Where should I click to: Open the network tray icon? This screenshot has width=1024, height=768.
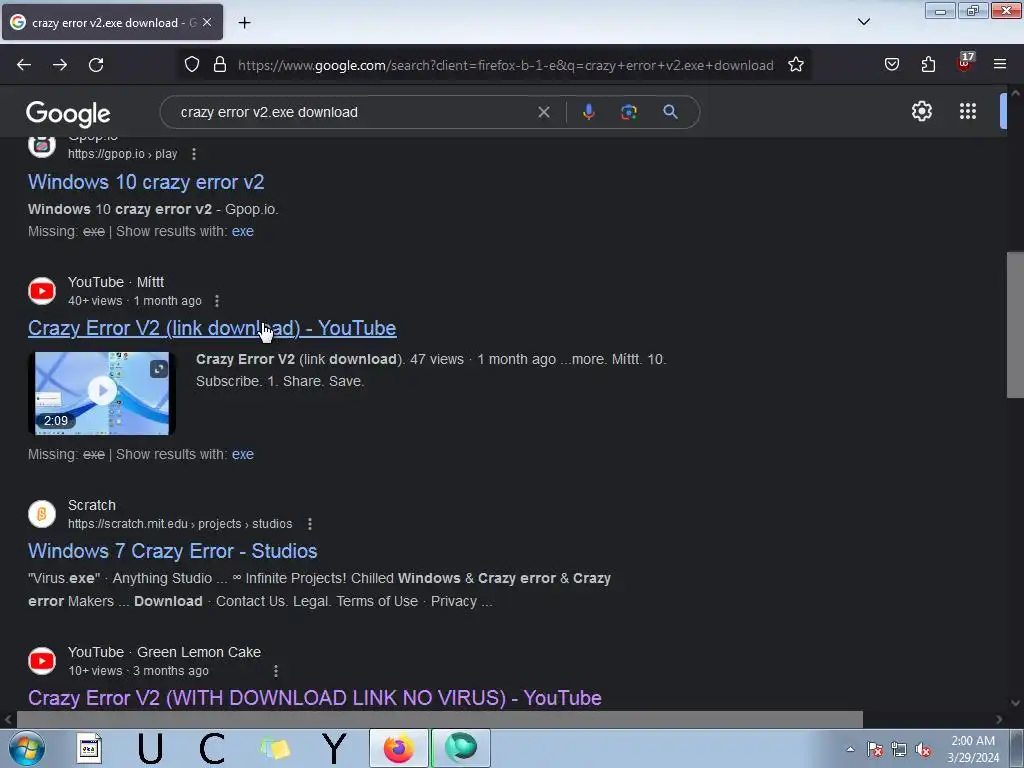(899, 750)
